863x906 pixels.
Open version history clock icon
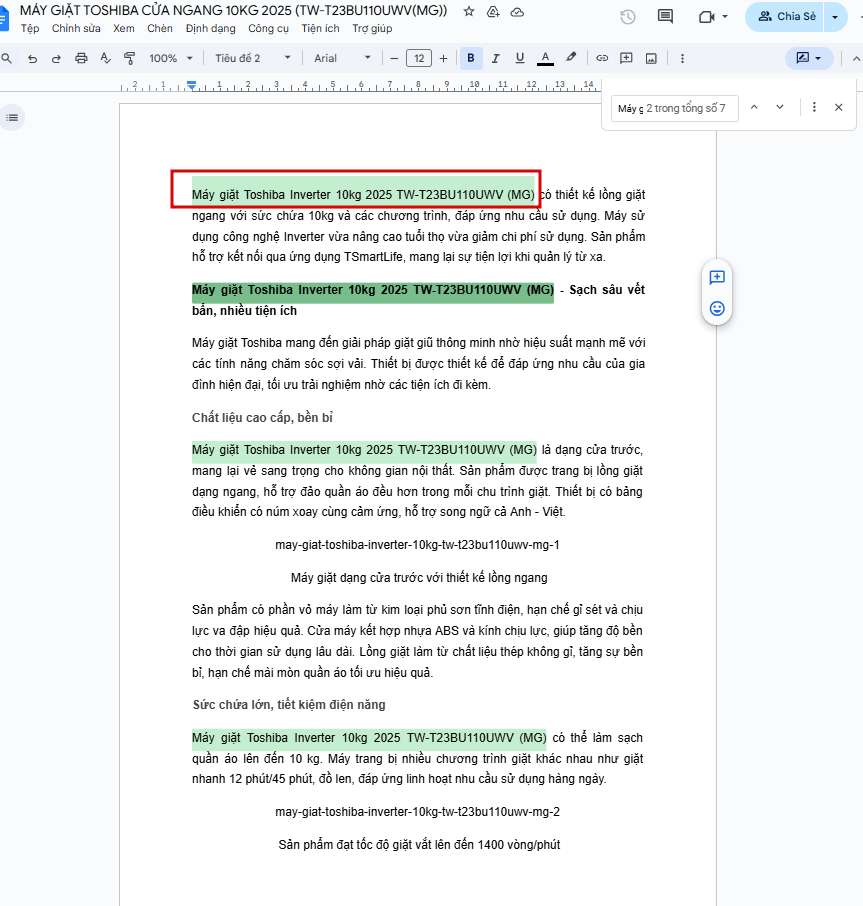tap(628, 17)
